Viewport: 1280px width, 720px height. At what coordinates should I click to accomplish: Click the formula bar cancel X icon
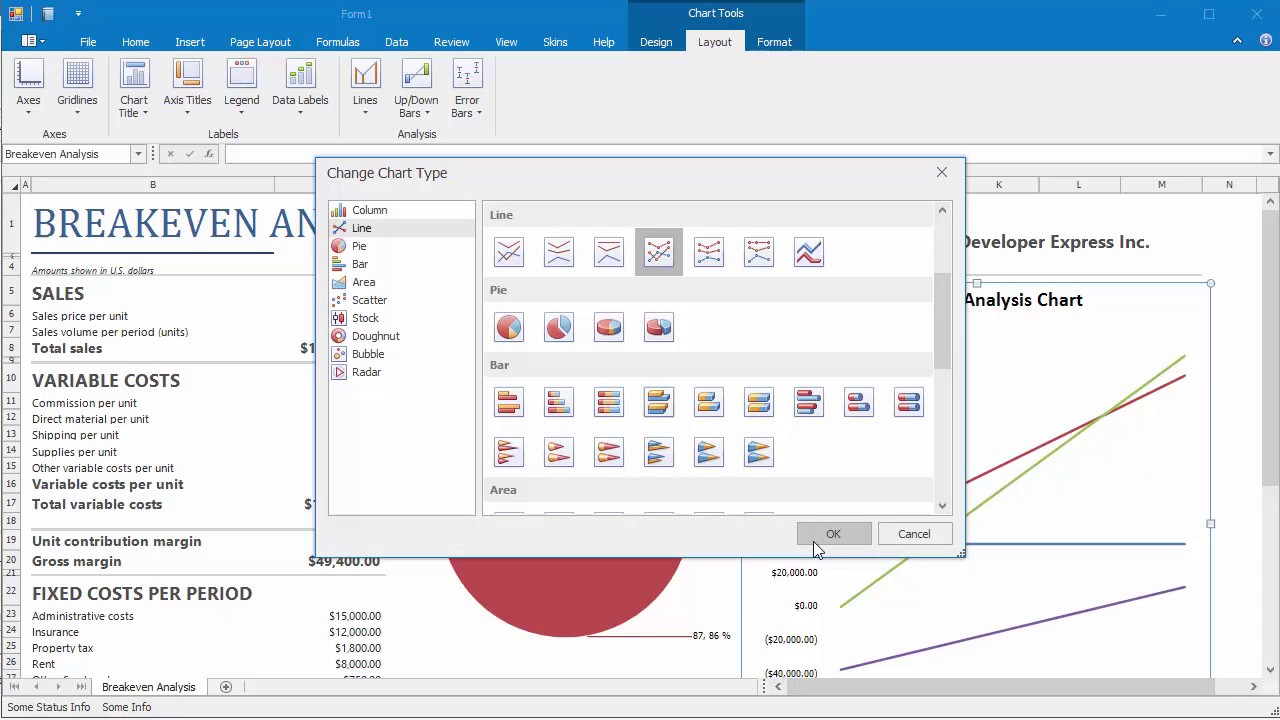(x=170, y=154)
